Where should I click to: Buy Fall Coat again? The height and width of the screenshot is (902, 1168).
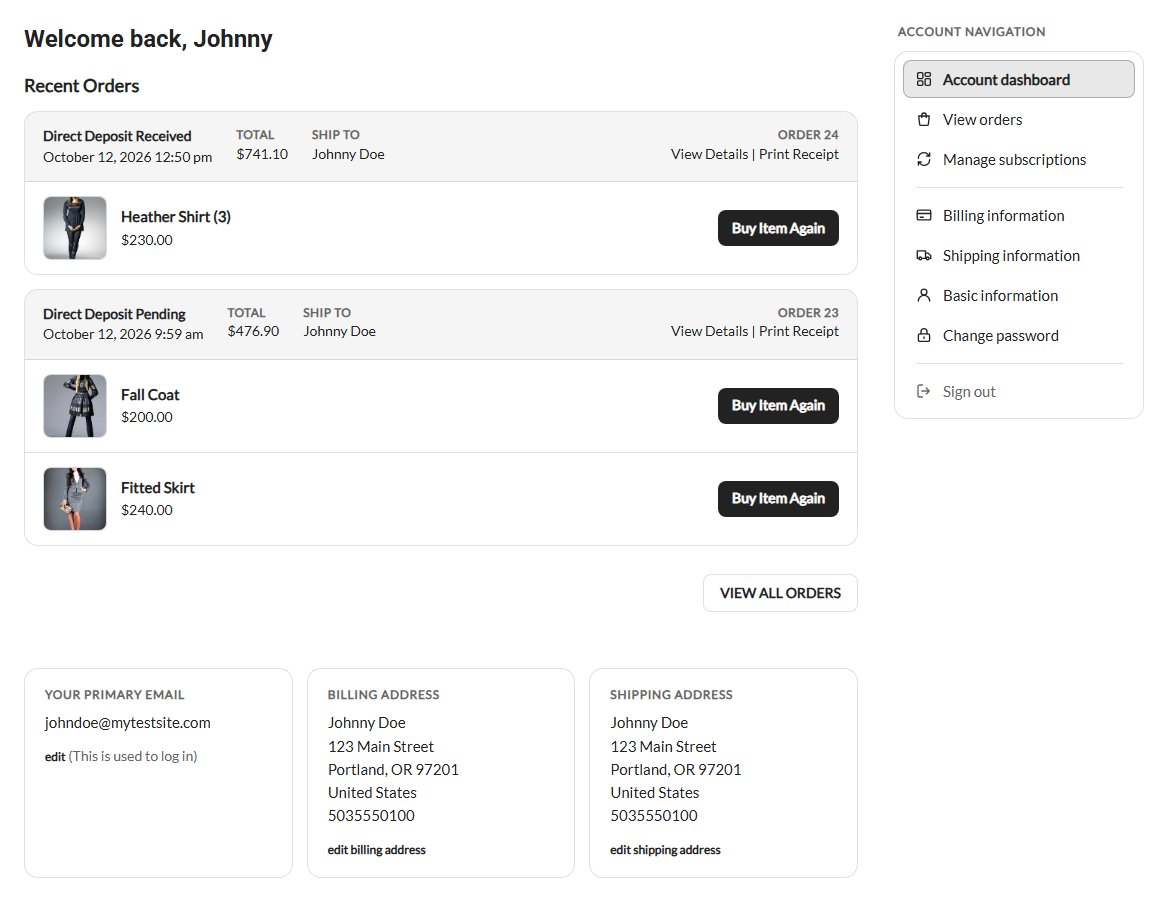tap(778, 405)
